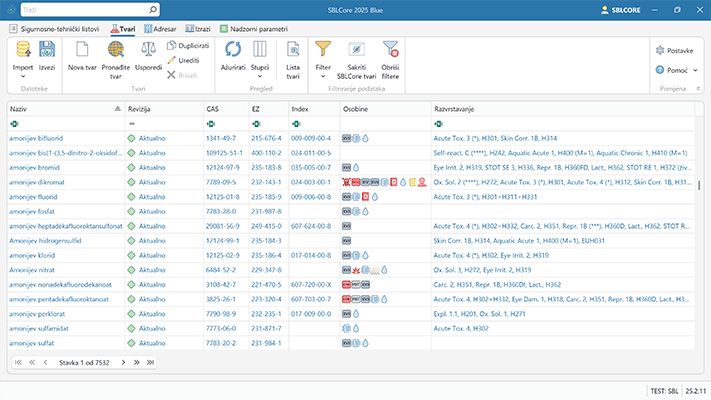Viewport: 711px width, 400px height.
Task: Open the Pomoć help dropdown
Action: coord(676,70)
